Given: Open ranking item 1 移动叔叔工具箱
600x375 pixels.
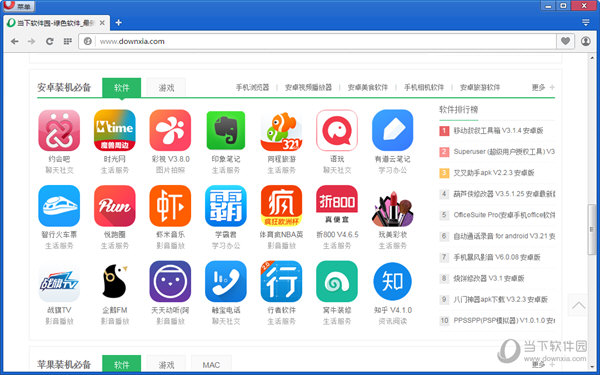Looking at the screenshot, I should [497, 130].
